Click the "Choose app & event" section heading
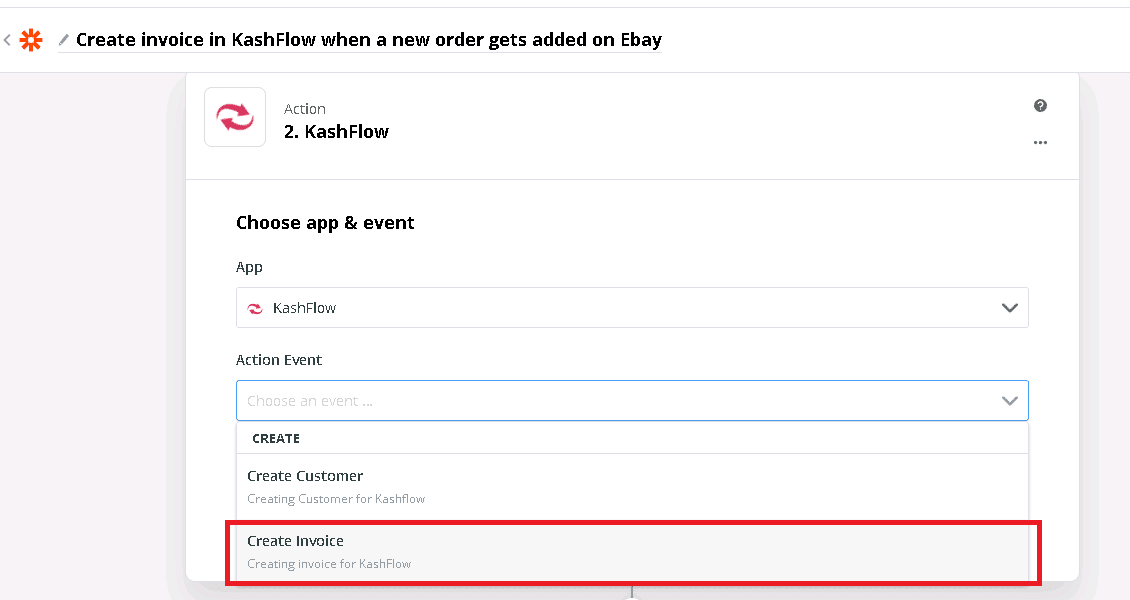 point(325,223)
